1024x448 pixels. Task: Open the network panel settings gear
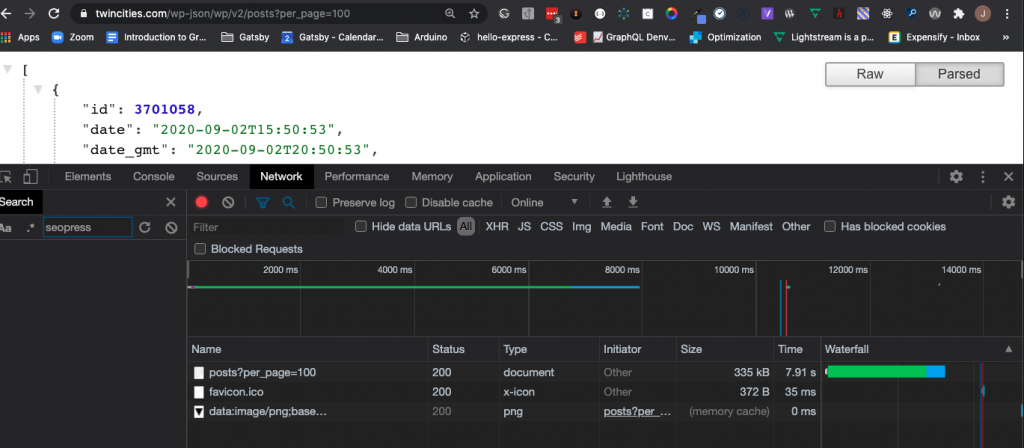(x=1008, y=202)
